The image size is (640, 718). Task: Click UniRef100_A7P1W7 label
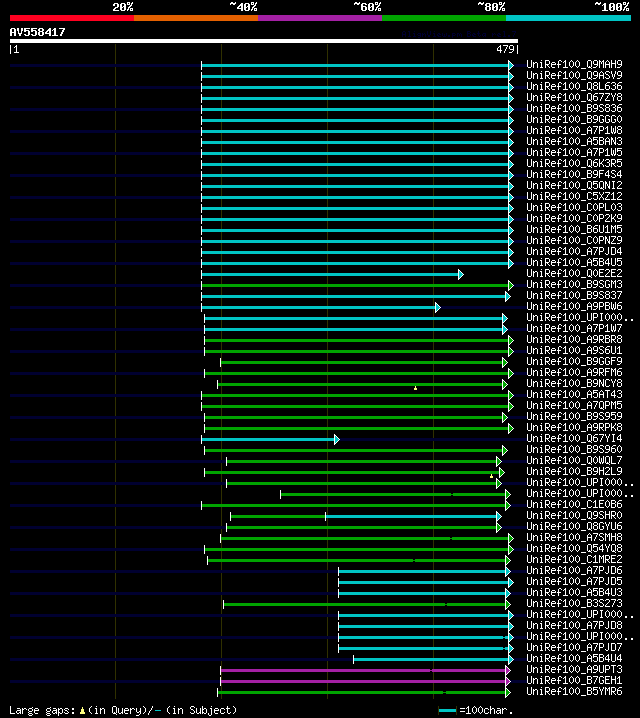574,328
